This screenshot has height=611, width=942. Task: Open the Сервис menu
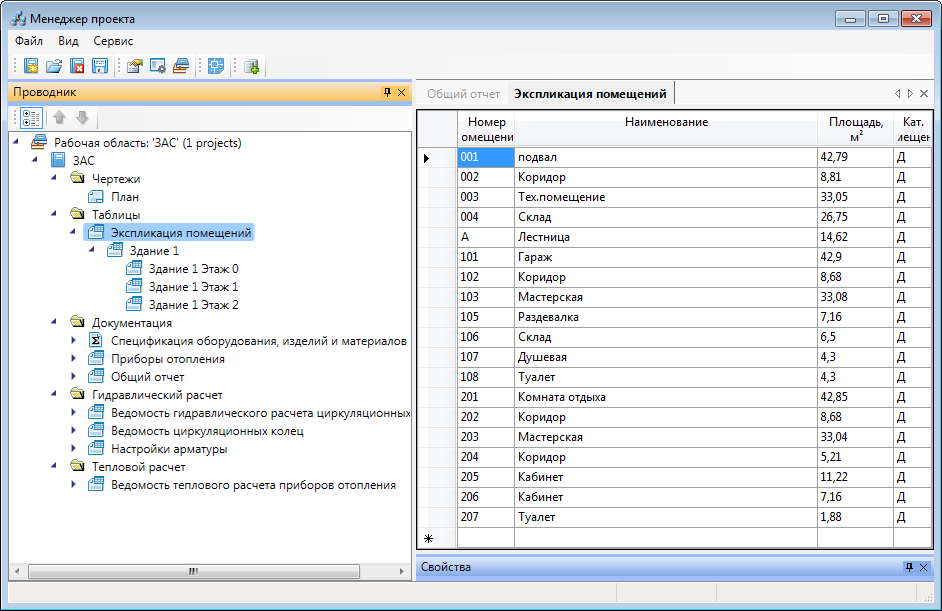[113, 41]
